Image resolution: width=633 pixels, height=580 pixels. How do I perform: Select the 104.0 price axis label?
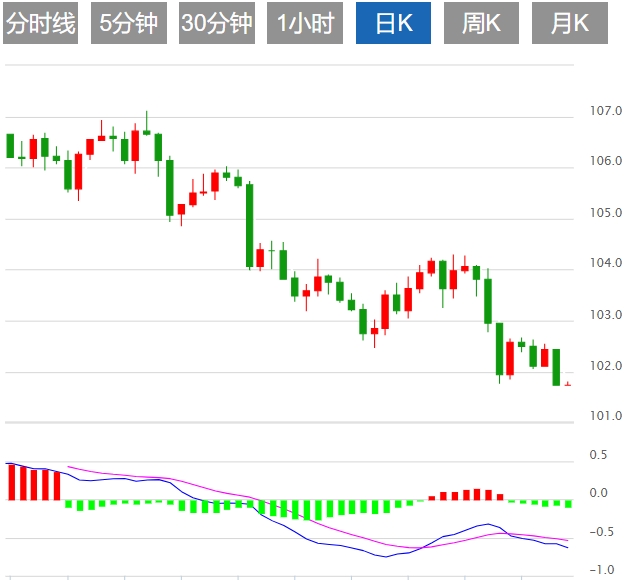click(606, 263)
